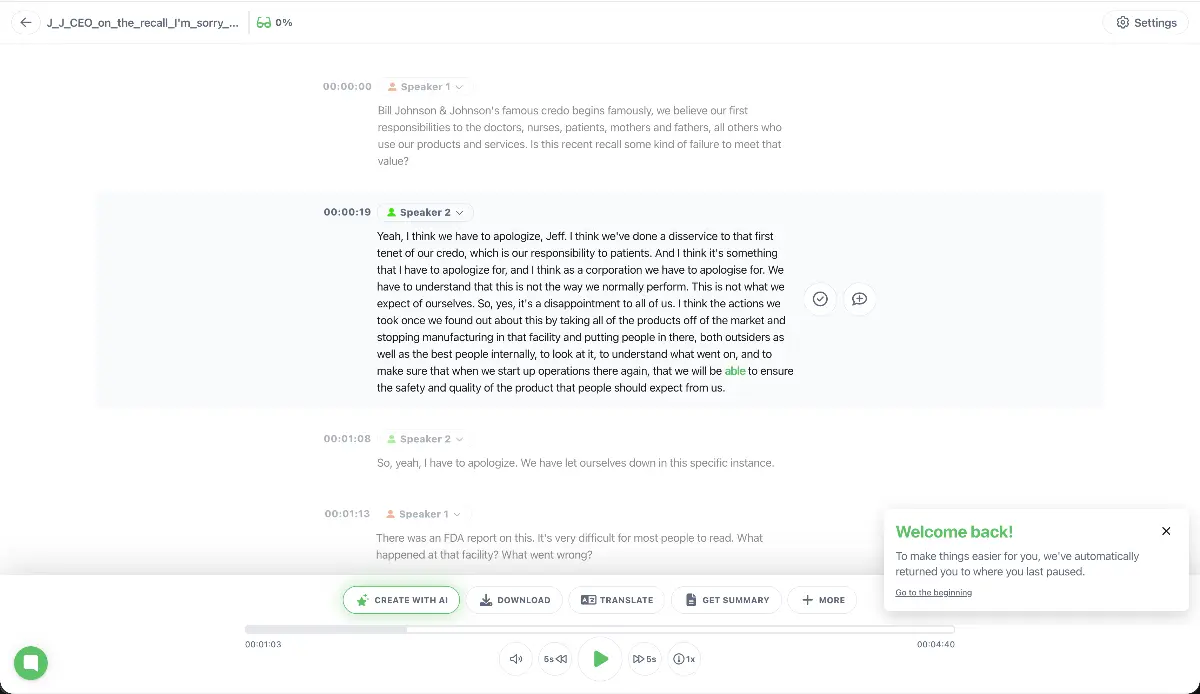Expand Speaker 2 dropdown at 00:00:19
The height and width of the screenshot is (694, 1200).
(x=426, y=212)
